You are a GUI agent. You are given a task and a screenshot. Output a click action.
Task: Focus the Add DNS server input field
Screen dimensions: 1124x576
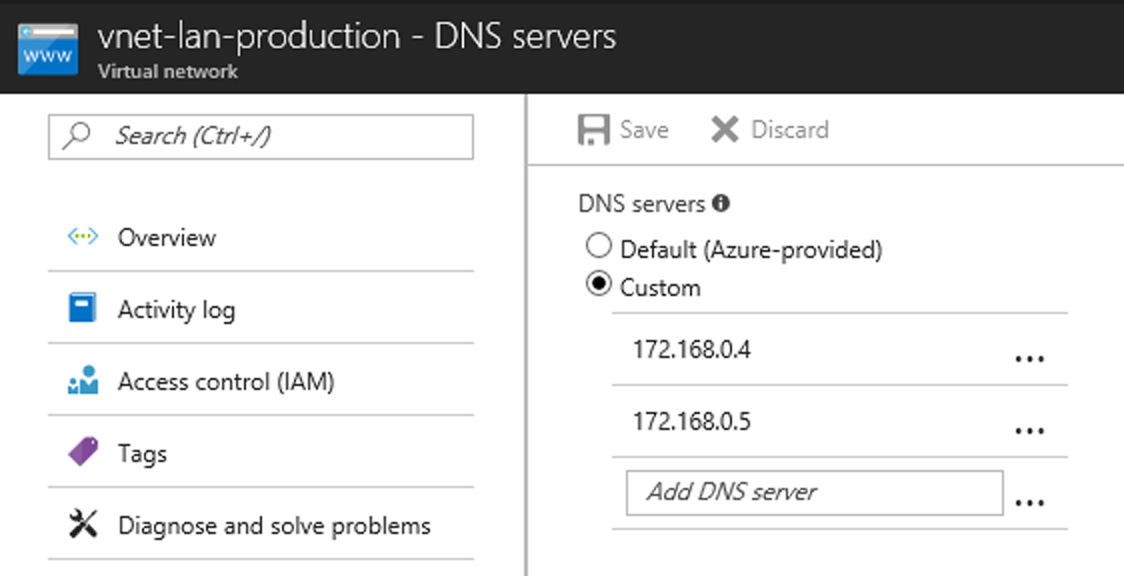click(x=814, y=492)
